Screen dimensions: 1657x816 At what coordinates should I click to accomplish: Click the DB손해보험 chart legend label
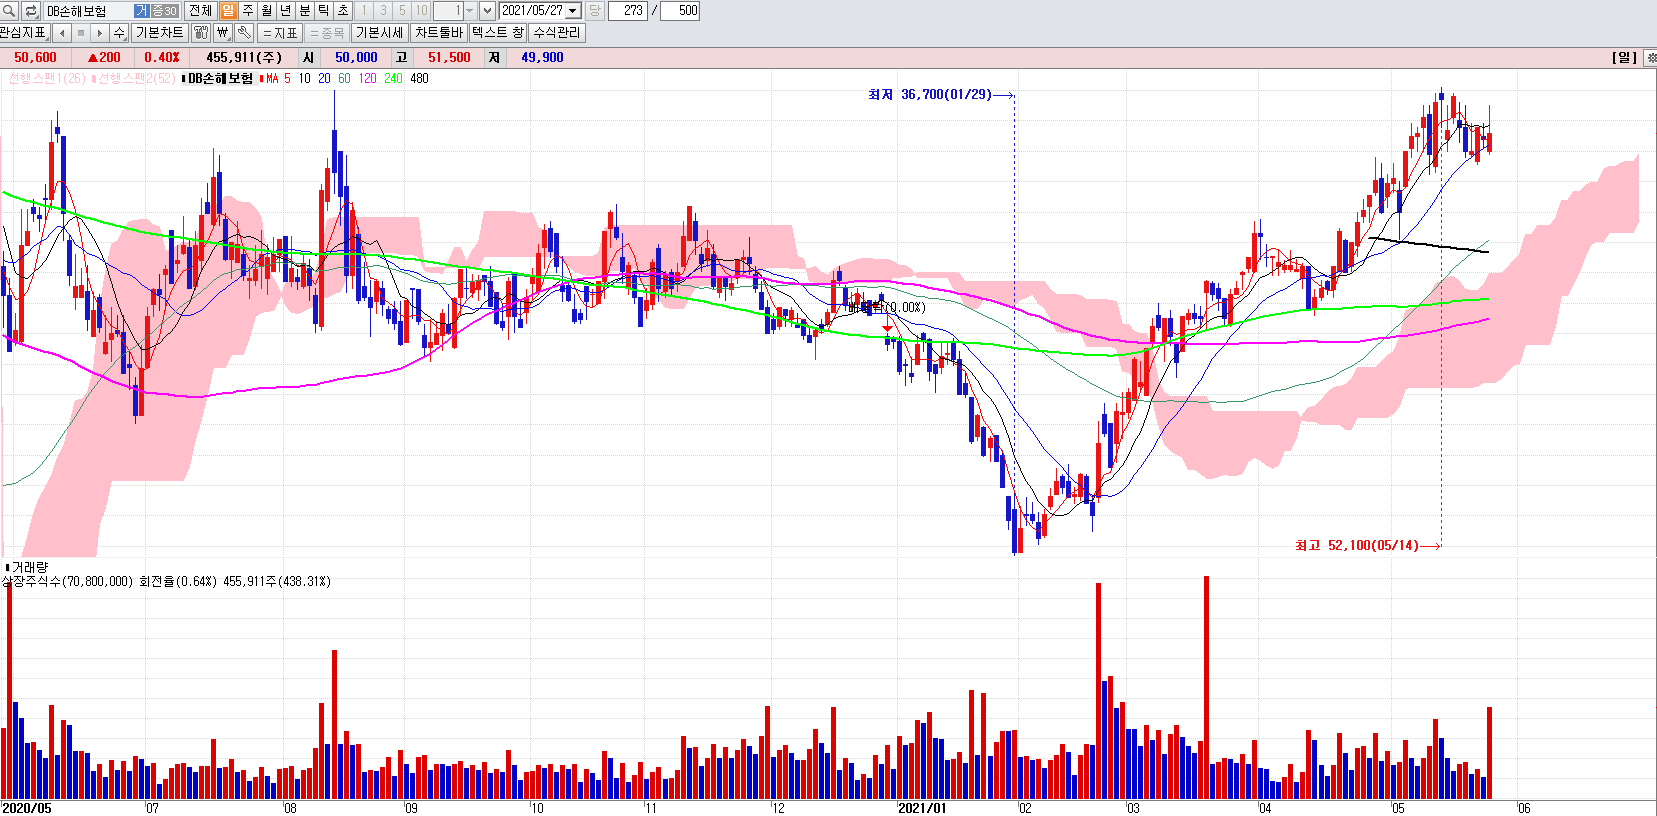pos(221,78)
